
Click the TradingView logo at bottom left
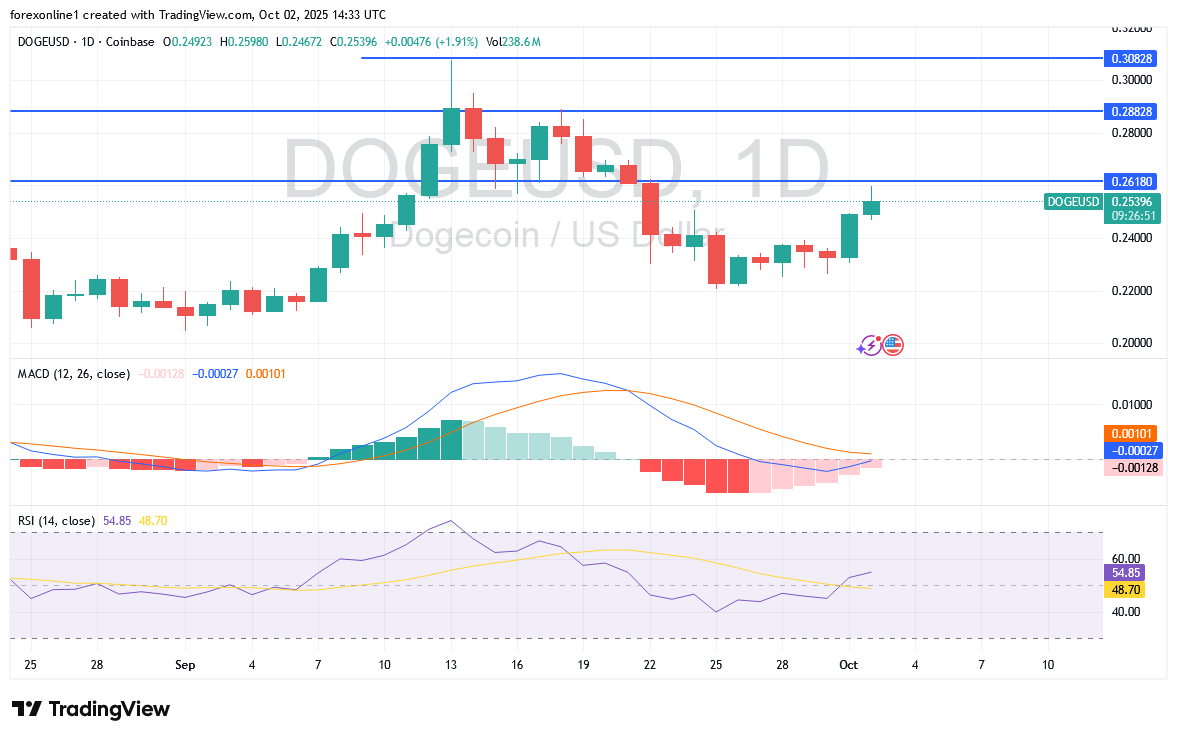91,709
